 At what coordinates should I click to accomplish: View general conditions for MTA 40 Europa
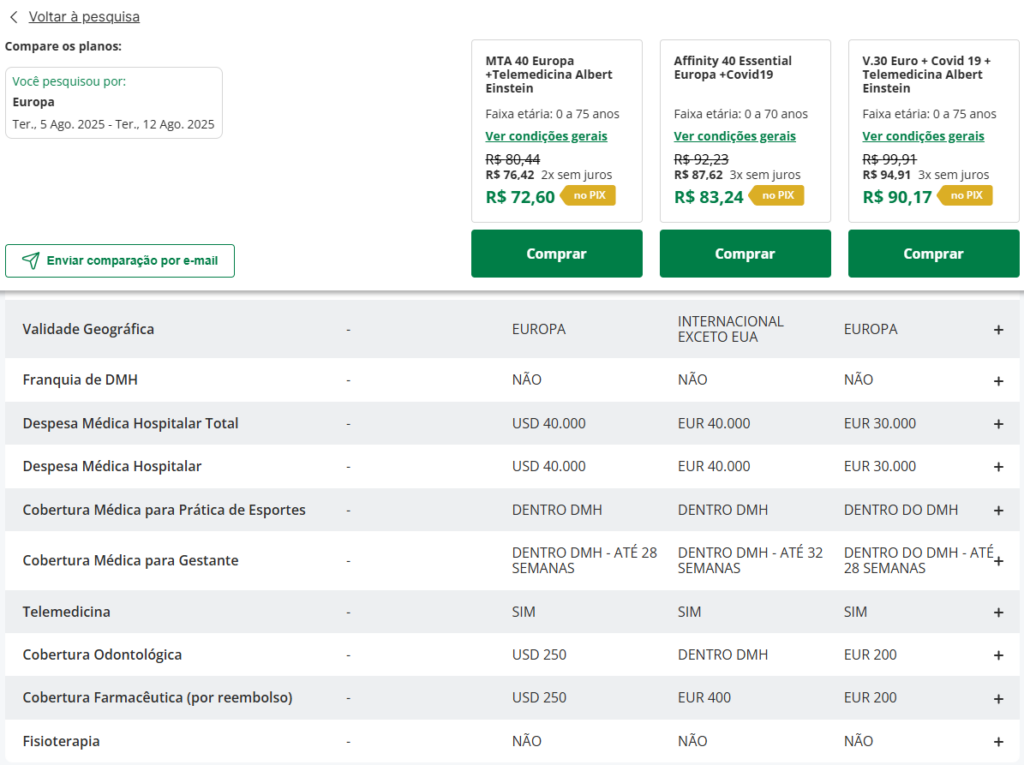[546, 136]
